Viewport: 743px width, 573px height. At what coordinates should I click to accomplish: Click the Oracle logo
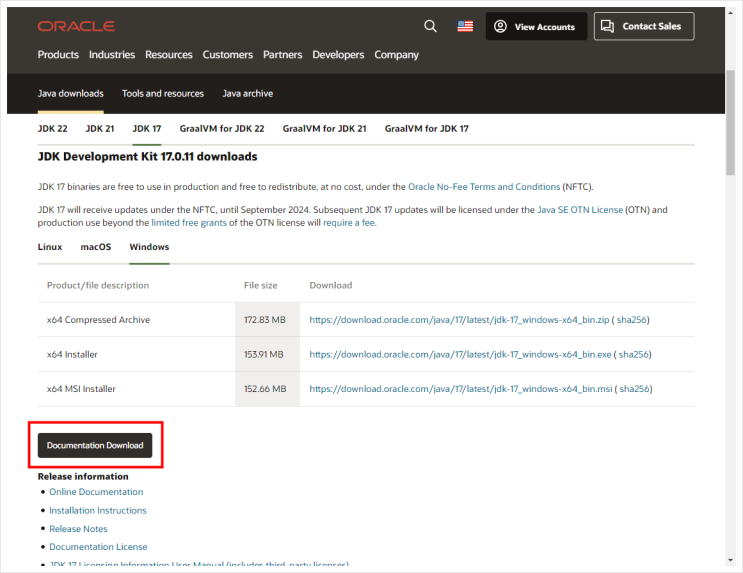coord(76,26)
